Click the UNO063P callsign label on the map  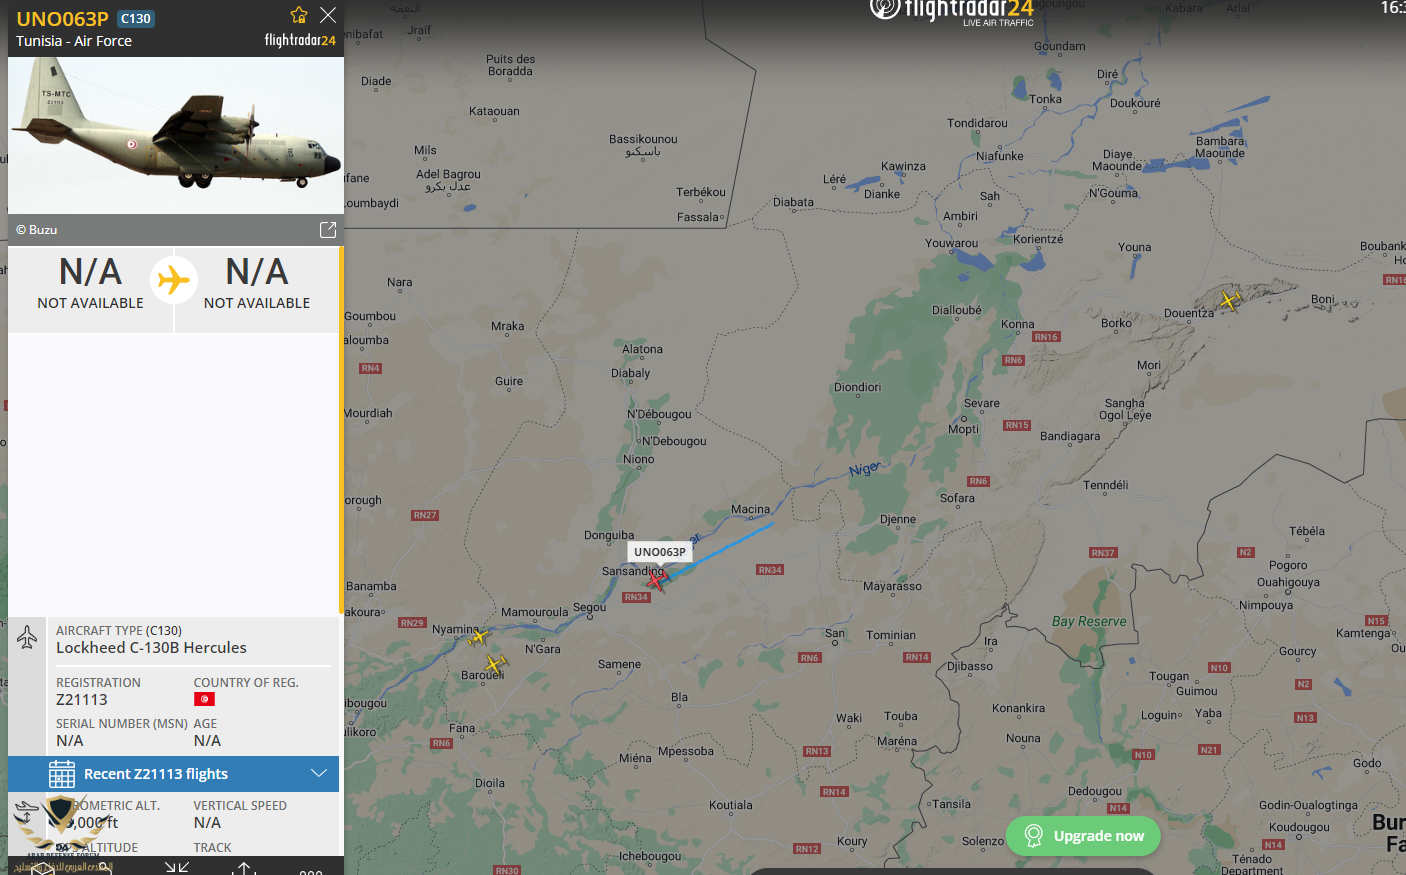(660, 552)
